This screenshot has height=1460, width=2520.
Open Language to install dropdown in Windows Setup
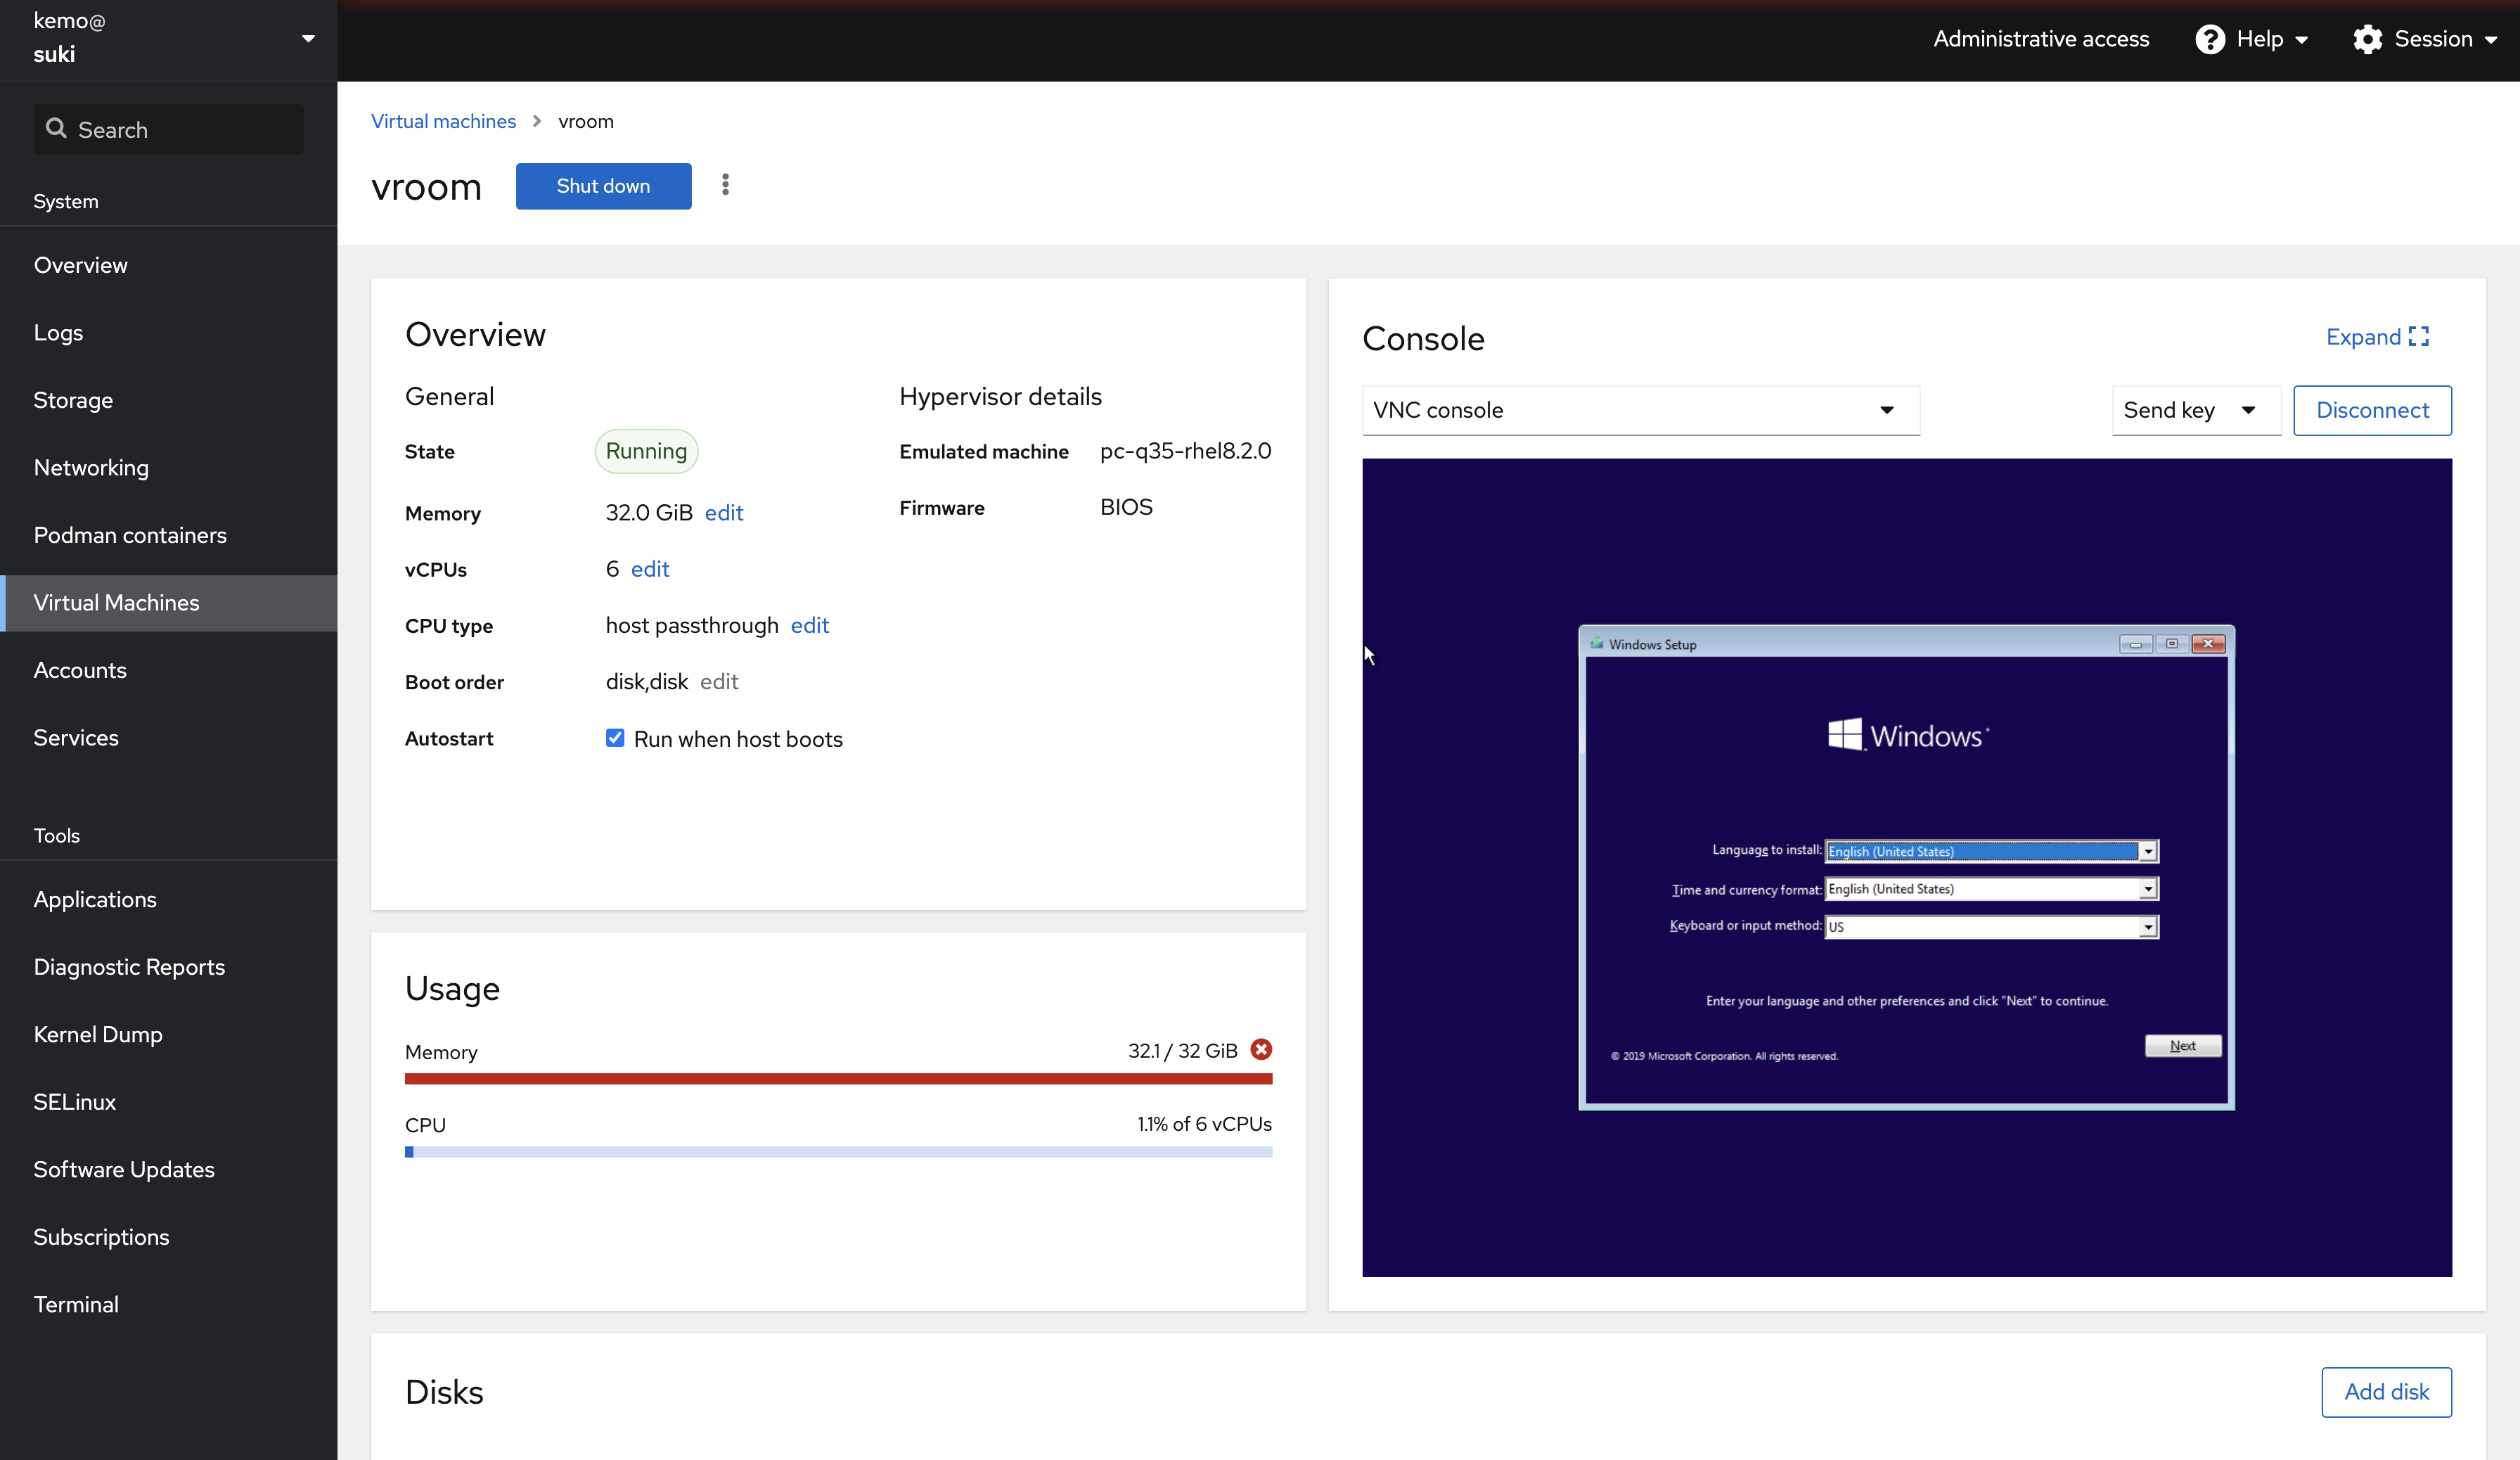click(2147, 851)
